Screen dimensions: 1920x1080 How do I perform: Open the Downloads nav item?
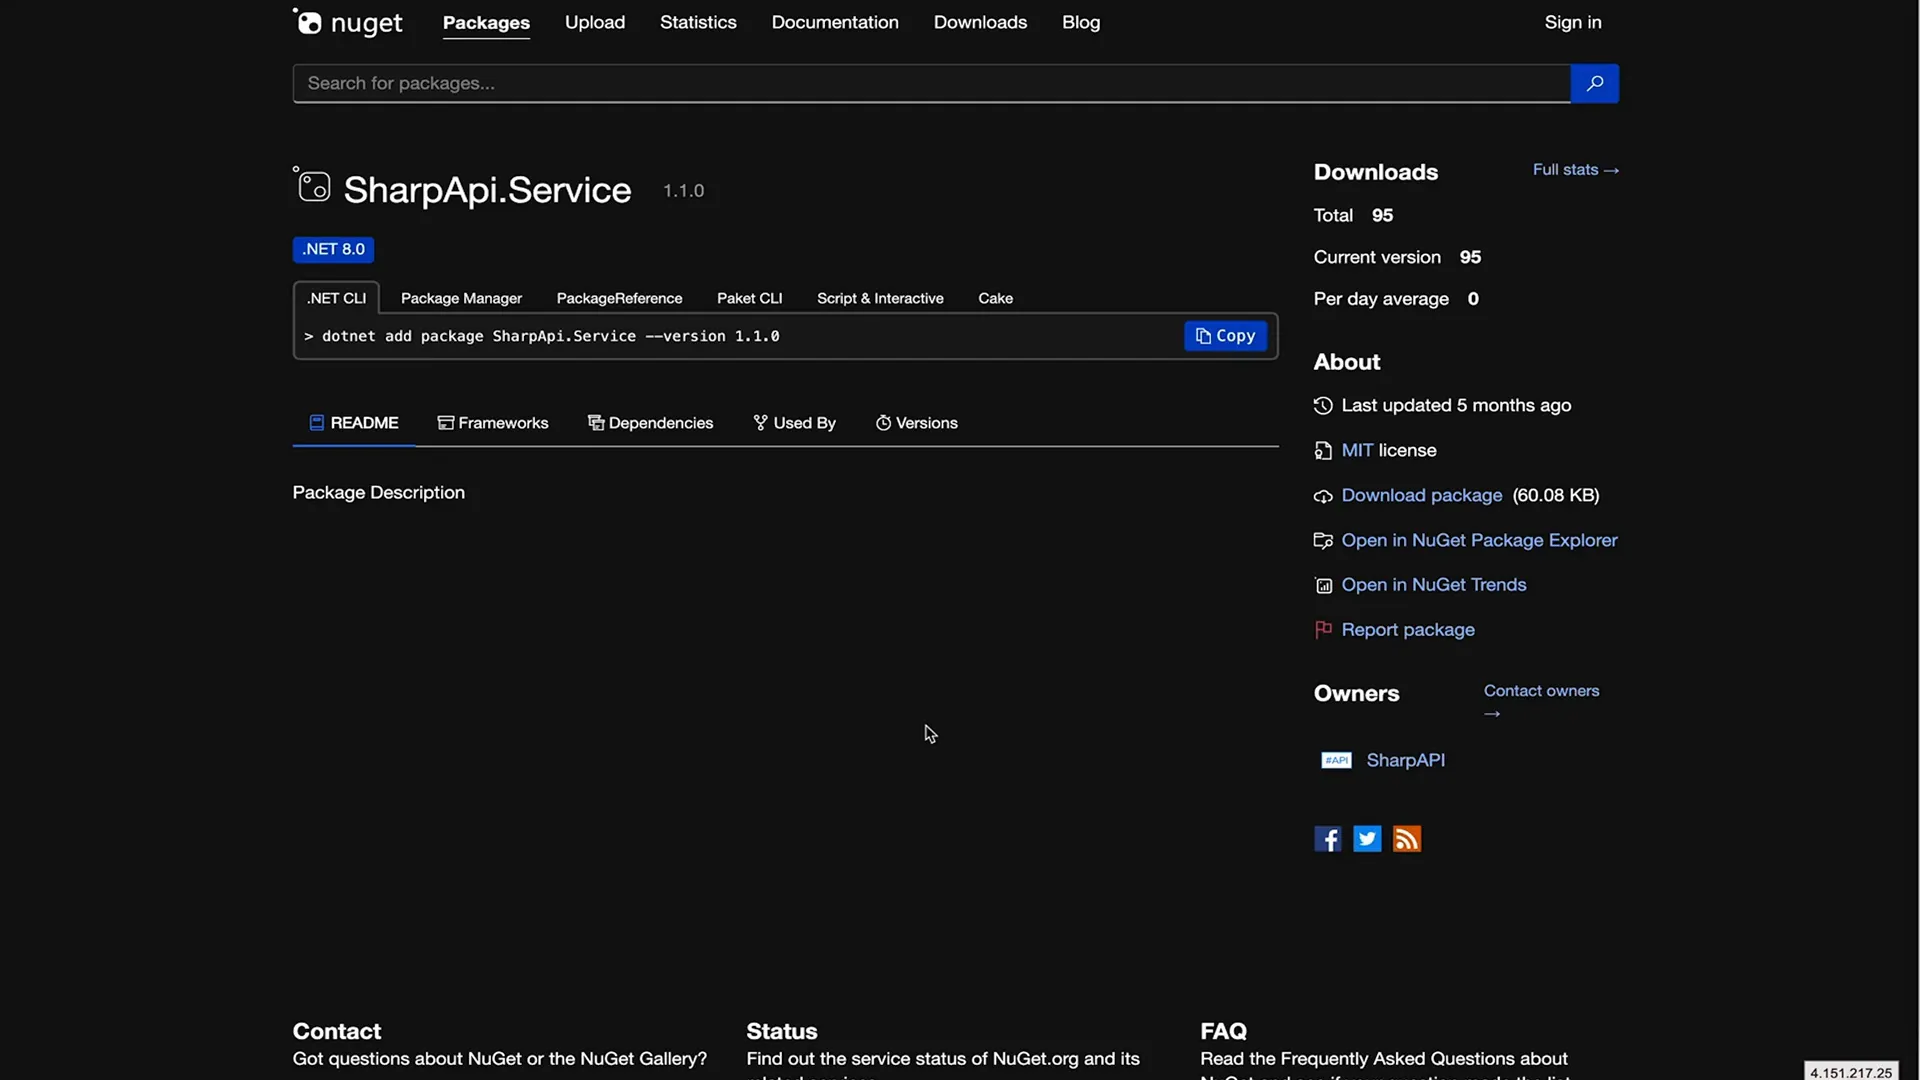[980, 22]
